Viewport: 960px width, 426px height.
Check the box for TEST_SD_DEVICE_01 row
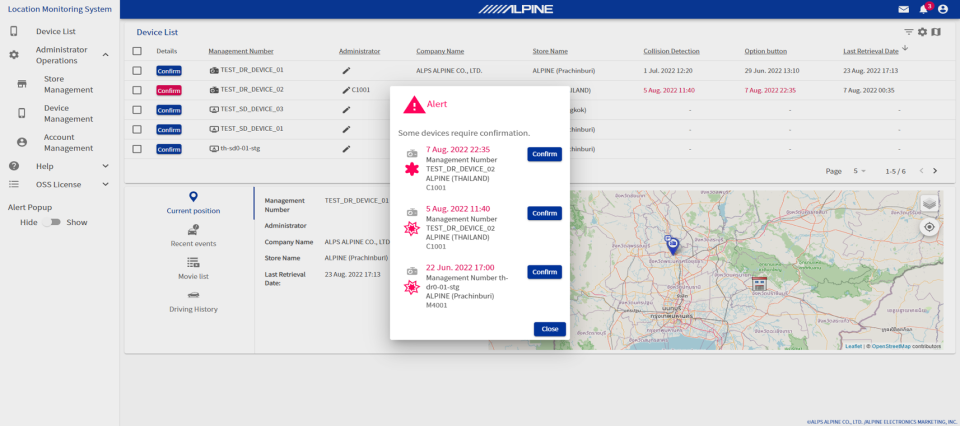(137, 129)
